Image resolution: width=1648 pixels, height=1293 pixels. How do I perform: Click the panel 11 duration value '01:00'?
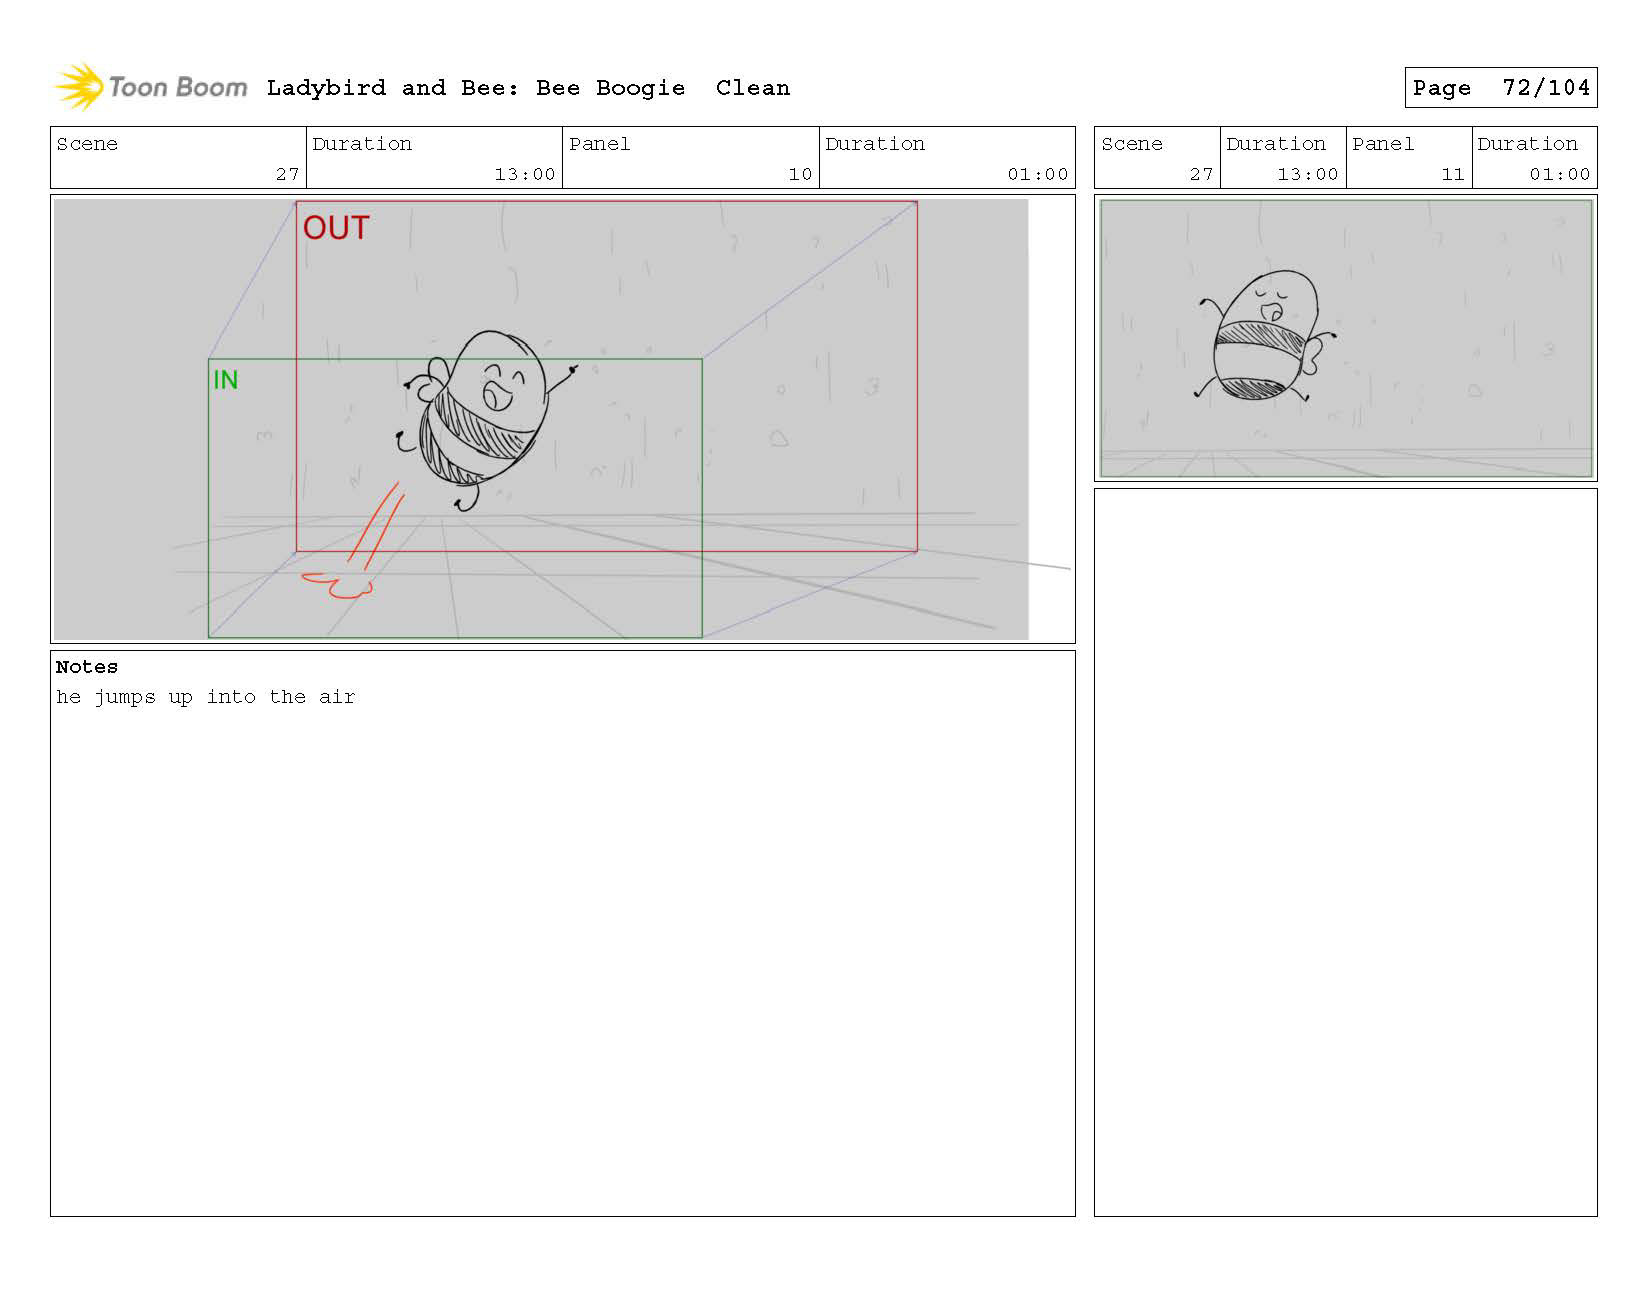[1560, 174]
